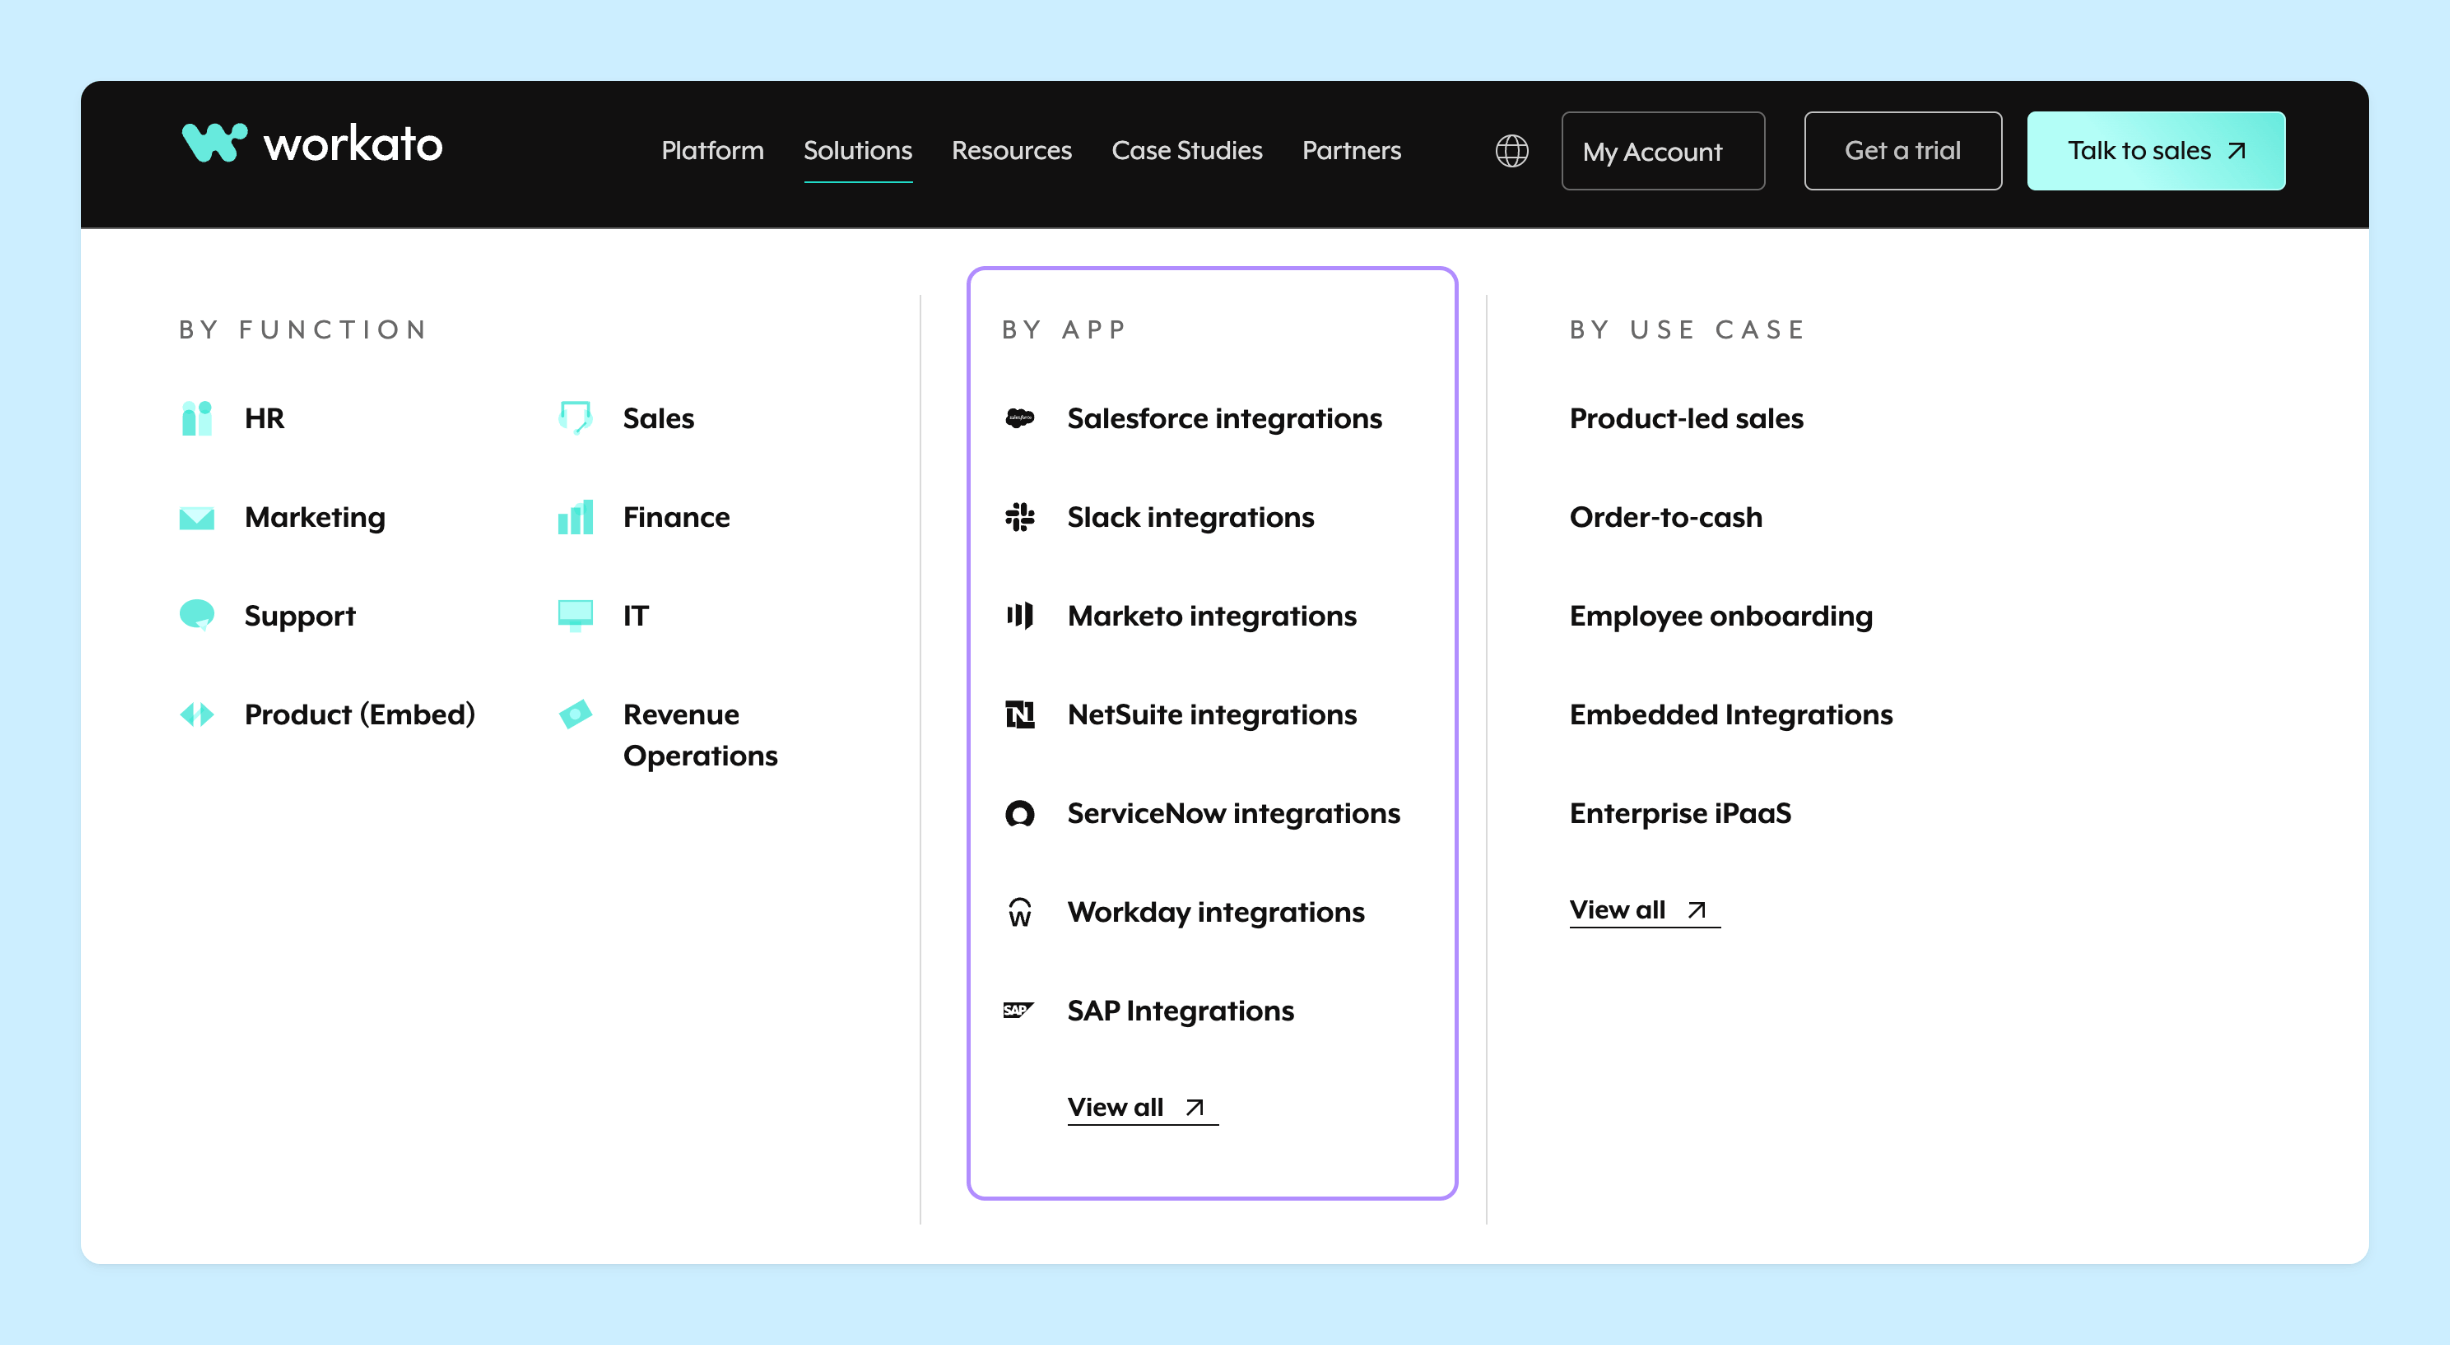
Task: Open the Sales solutions link
Action: click(658, 418)
